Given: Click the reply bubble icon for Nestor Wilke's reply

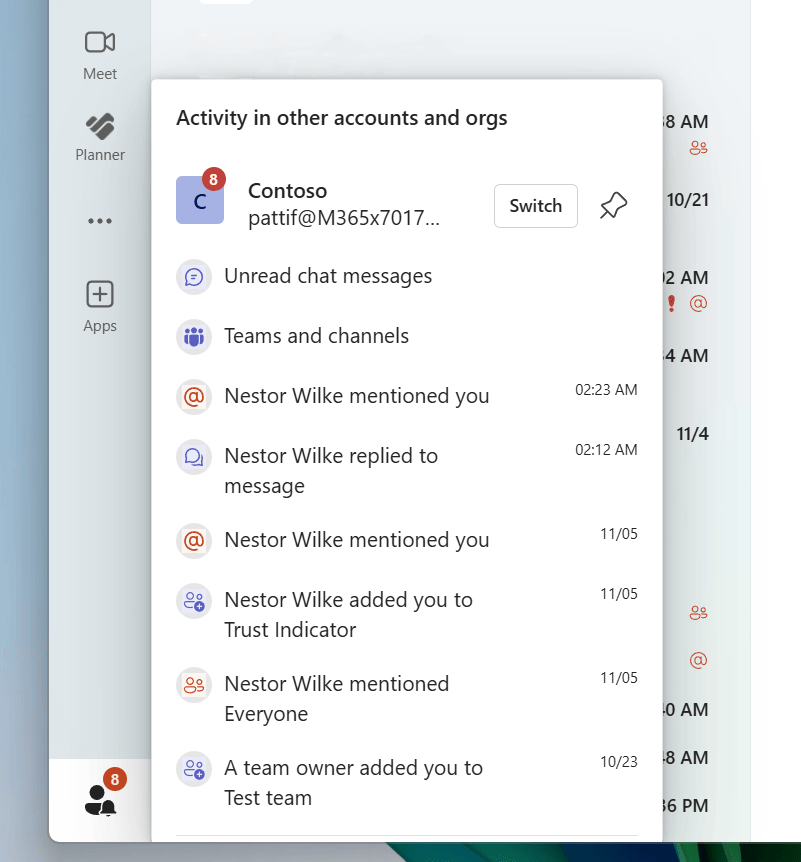Looking at the screenshot, I should click(193, 456).
